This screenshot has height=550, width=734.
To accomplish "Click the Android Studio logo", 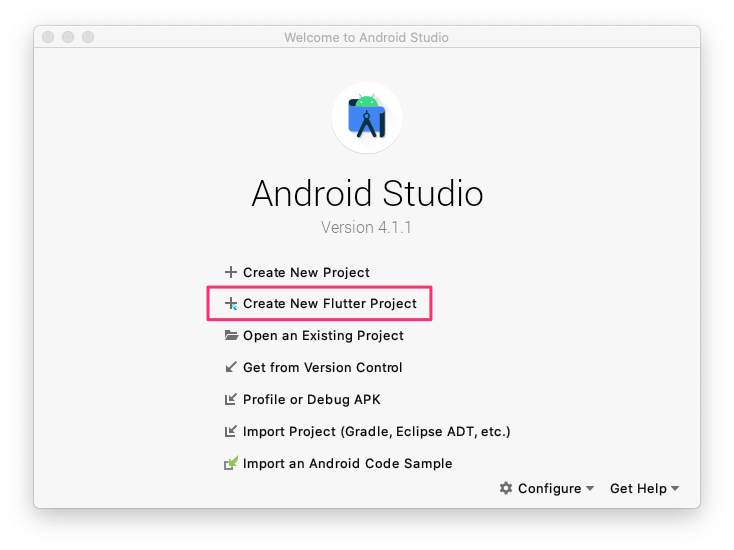I will 367,117.
